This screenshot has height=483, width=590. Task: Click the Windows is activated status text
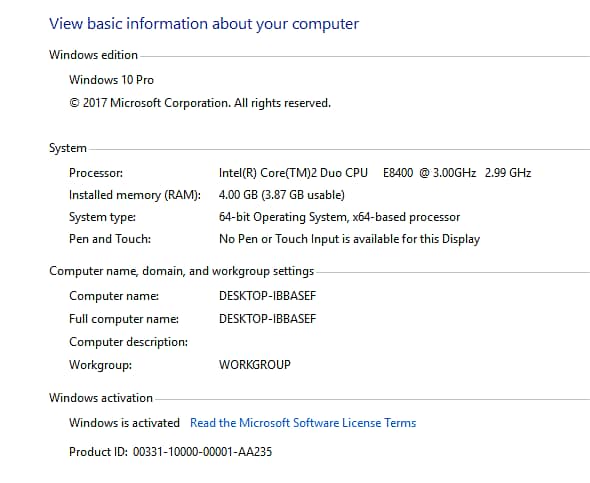point(124,423)
